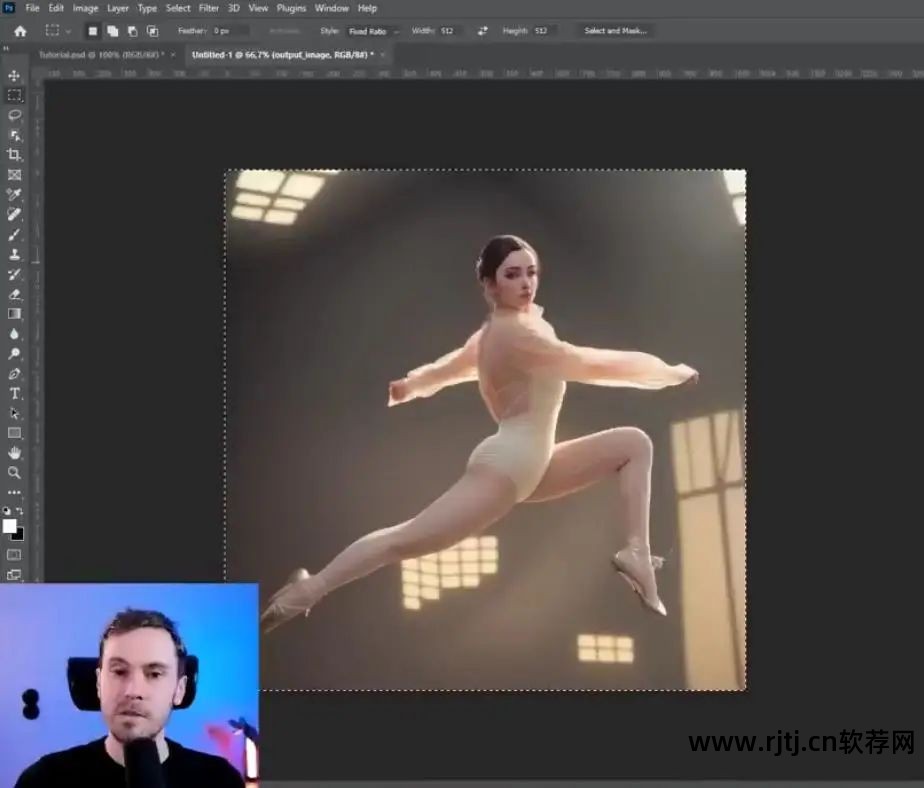Image resolution: width=924 pixels, height=788 pixels.
Task: Select the Hand tool
Action: point(14,453)
